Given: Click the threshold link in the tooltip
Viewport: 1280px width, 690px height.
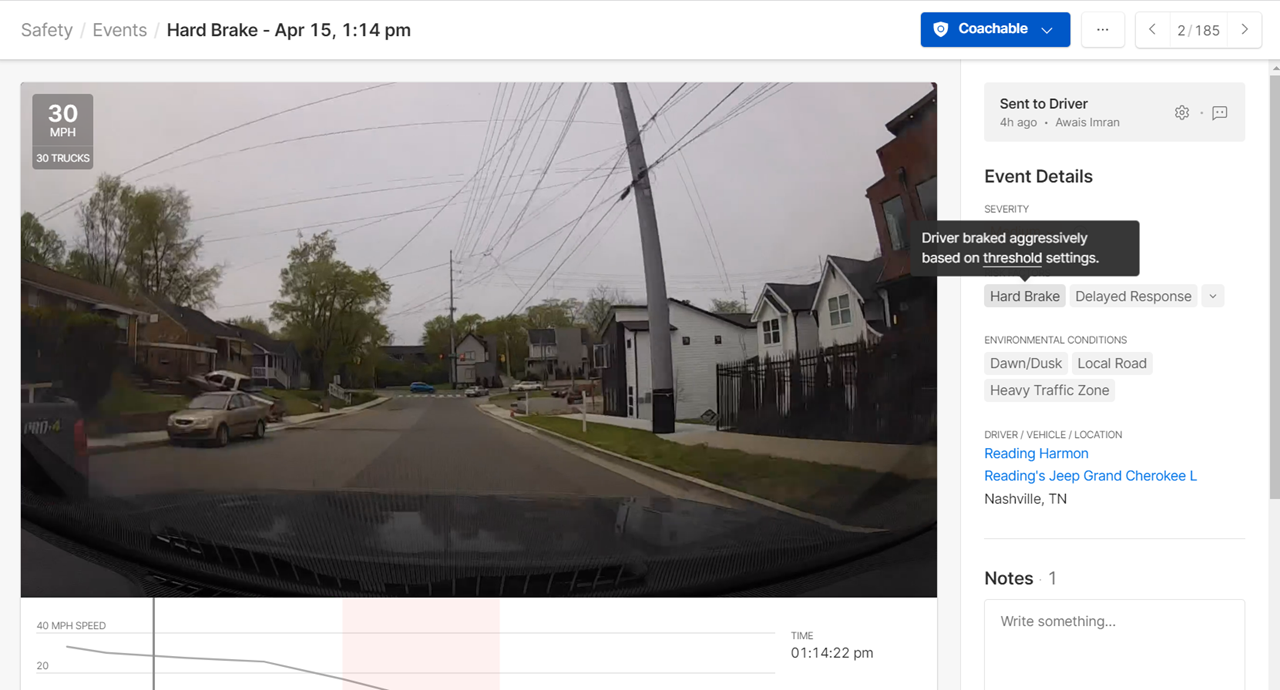Looking at the screenshot, I should click(x=1012, y=258).
